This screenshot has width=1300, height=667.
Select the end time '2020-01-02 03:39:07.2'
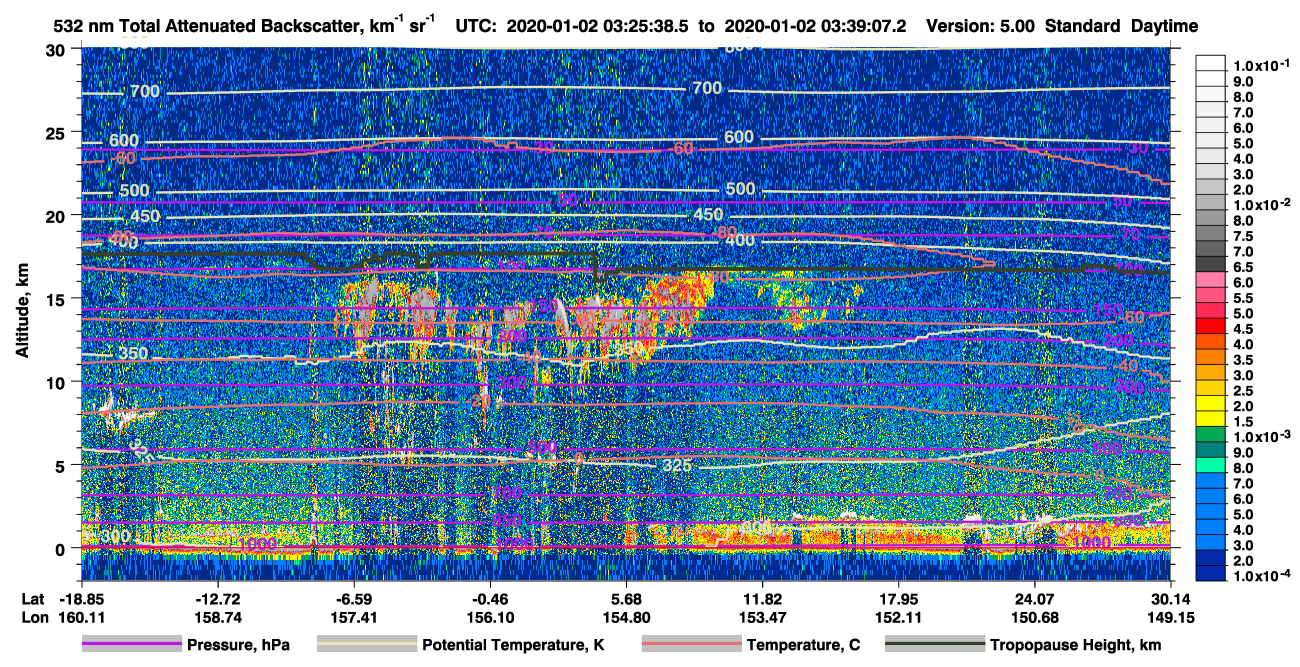click(x=814, y=26)
